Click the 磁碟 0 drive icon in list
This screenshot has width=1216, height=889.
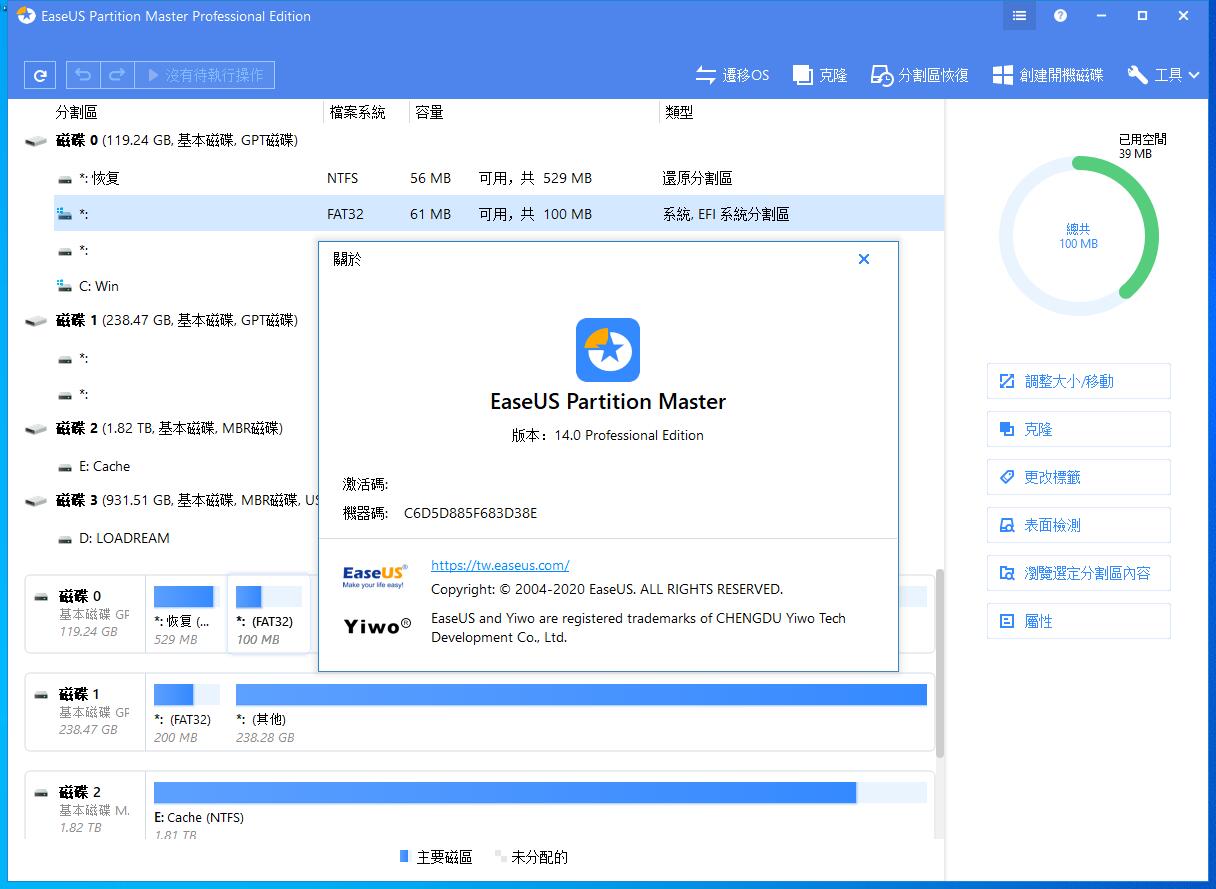point(36,141)
